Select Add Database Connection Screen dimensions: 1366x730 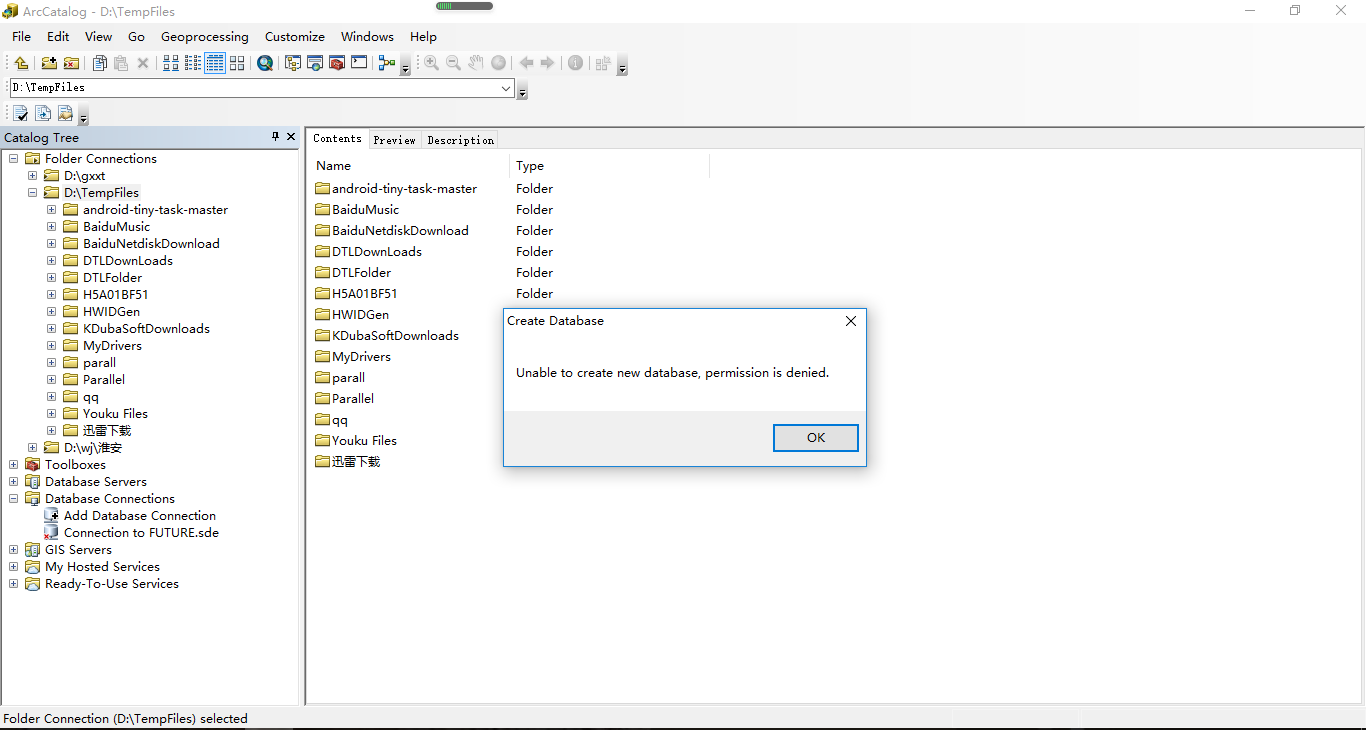coord(139,515)
